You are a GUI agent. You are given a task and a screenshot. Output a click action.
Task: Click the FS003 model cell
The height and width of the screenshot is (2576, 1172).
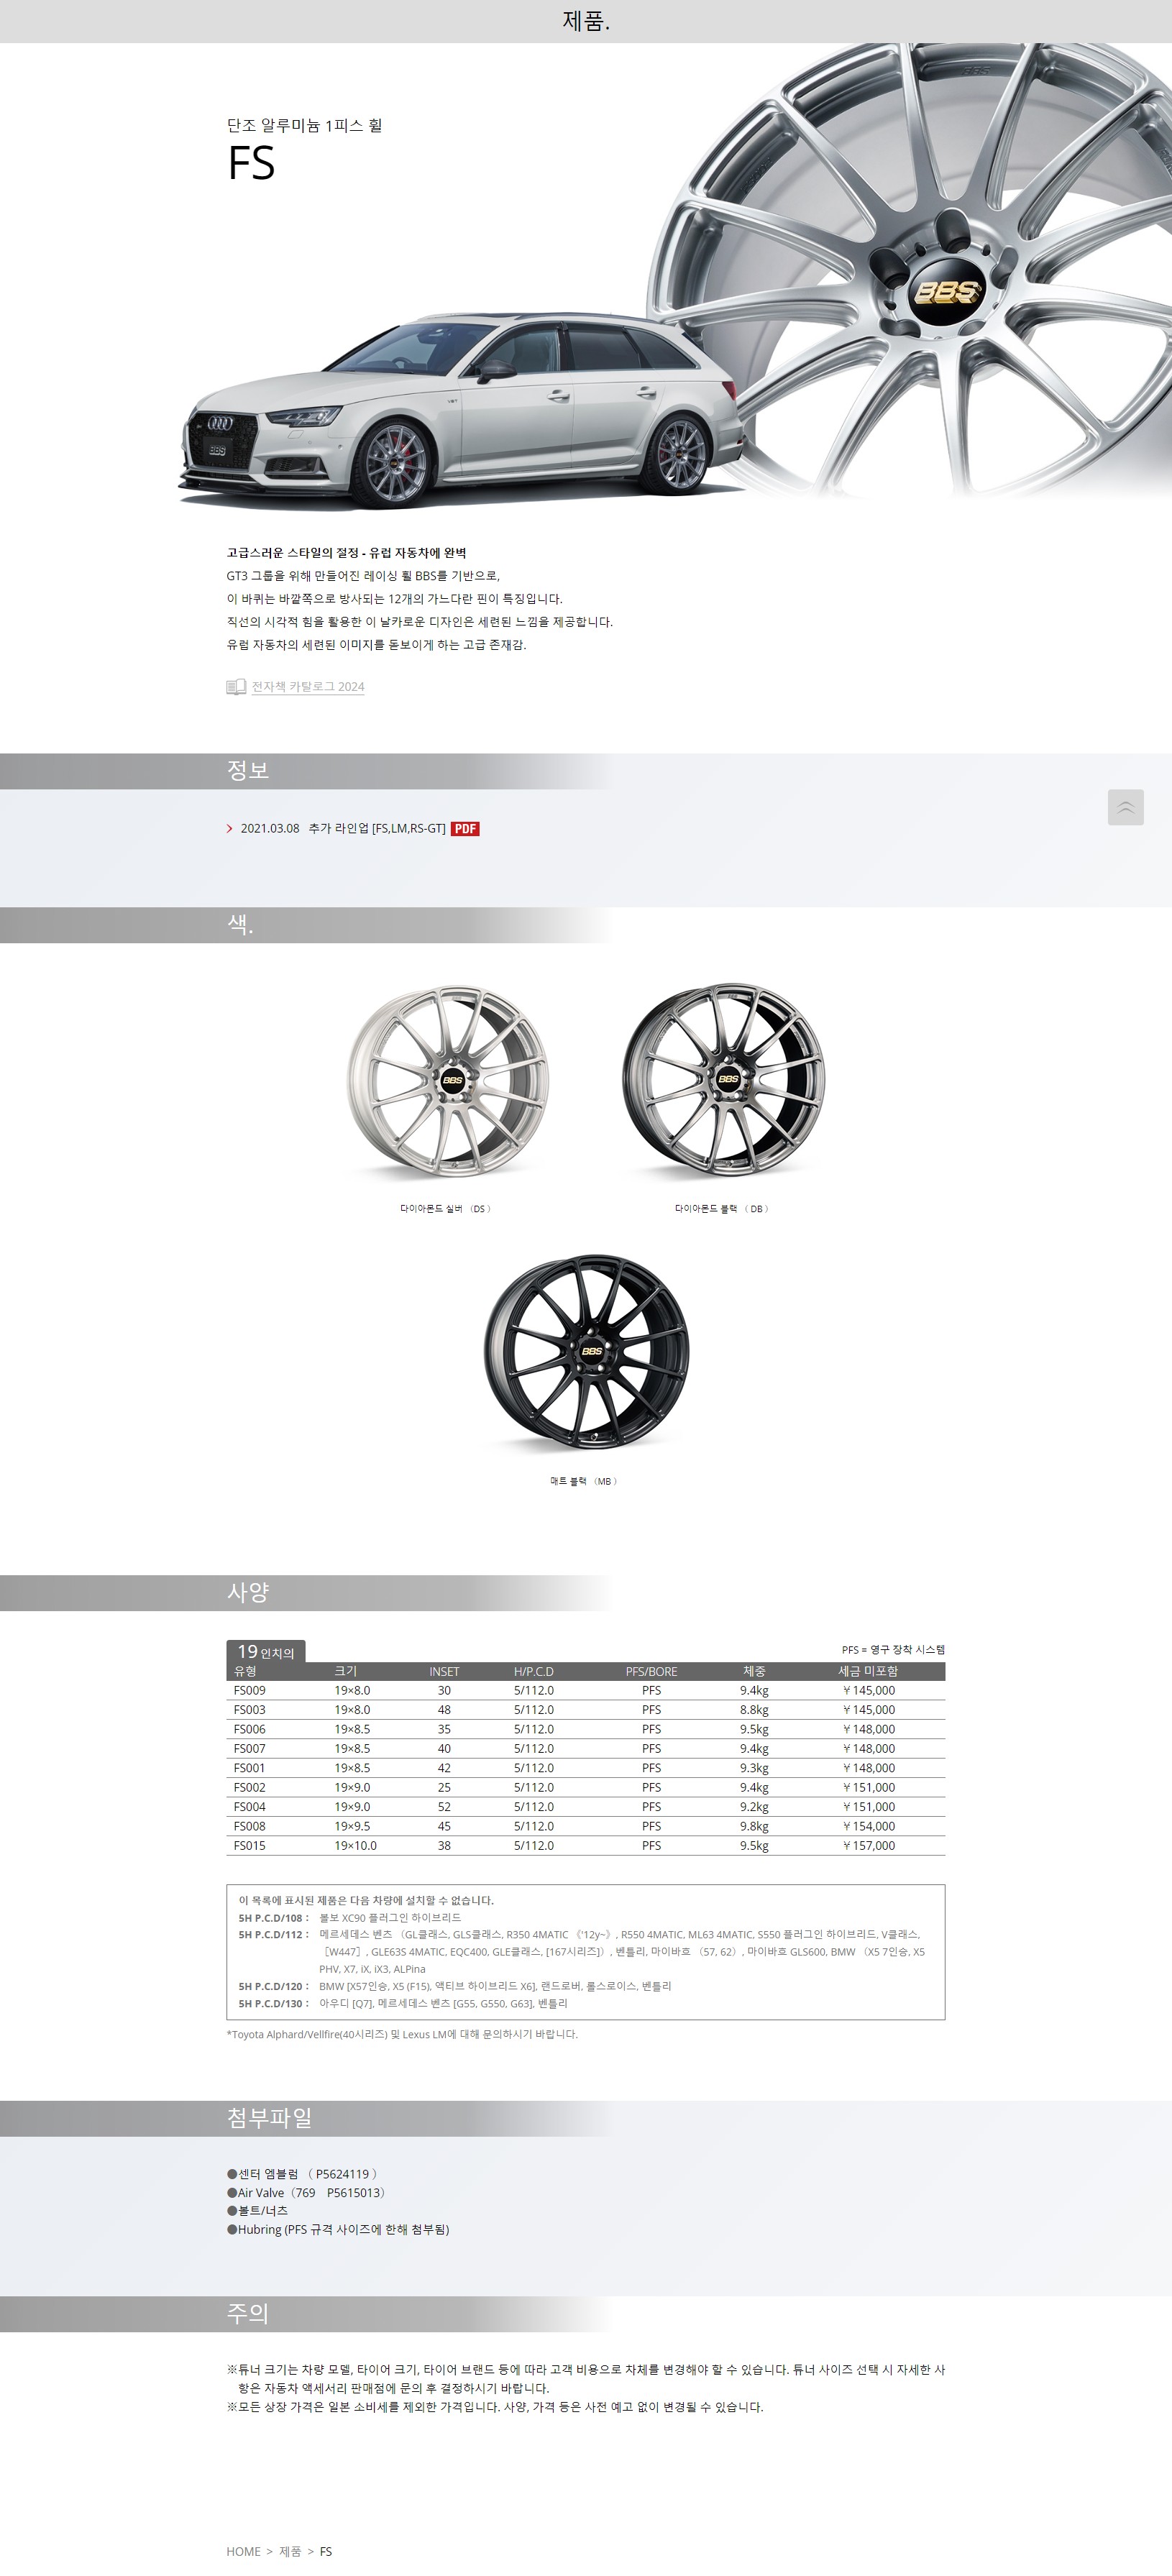tap(250, 1710)
